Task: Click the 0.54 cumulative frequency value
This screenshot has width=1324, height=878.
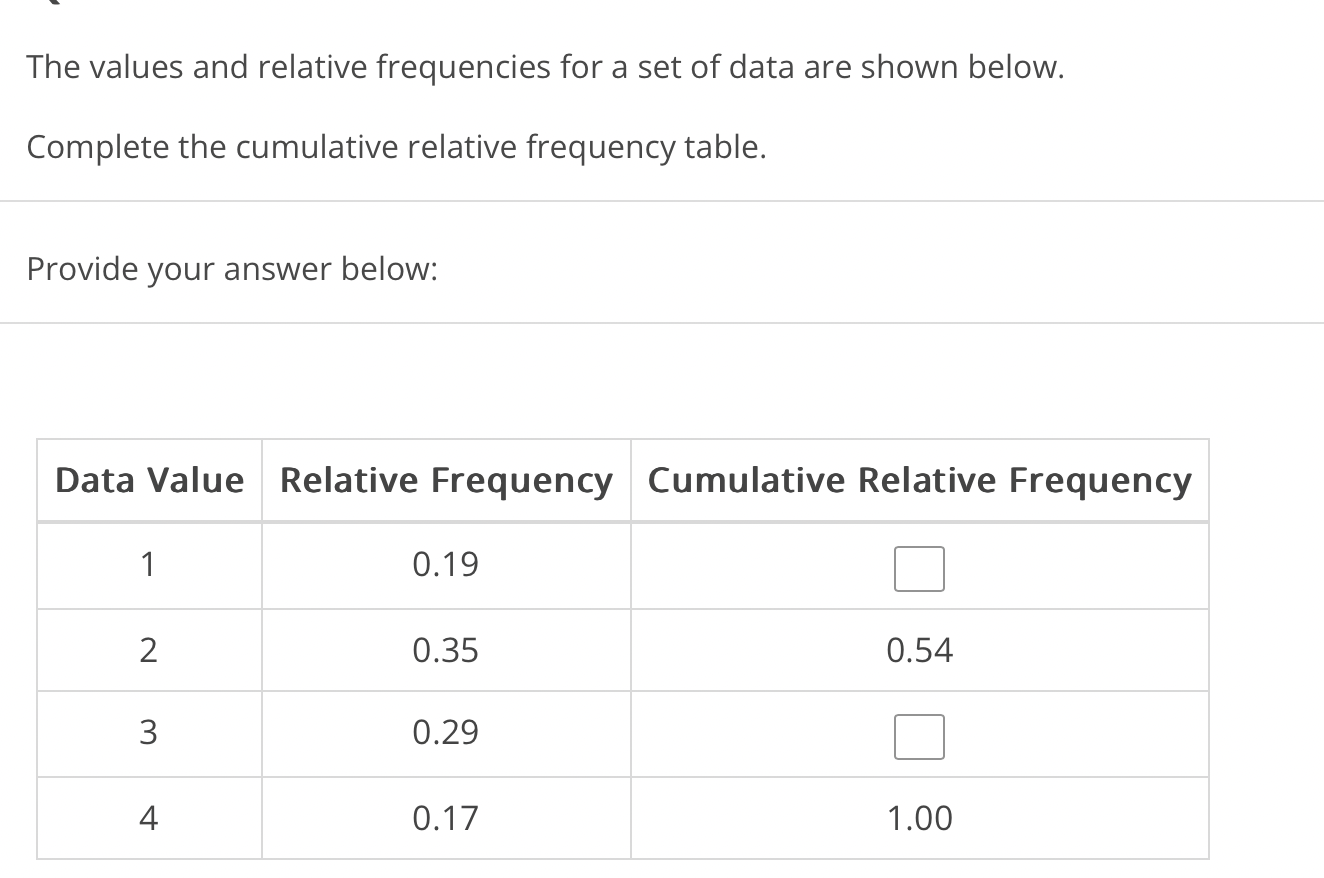Action: tap(920, 651)
